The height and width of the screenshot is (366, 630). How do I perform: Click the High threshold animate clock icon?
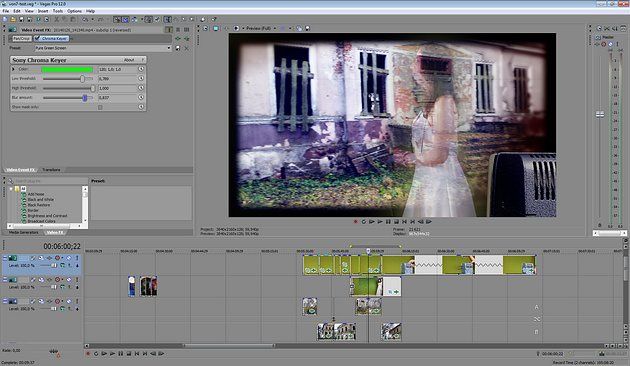[x=141, y=88]
